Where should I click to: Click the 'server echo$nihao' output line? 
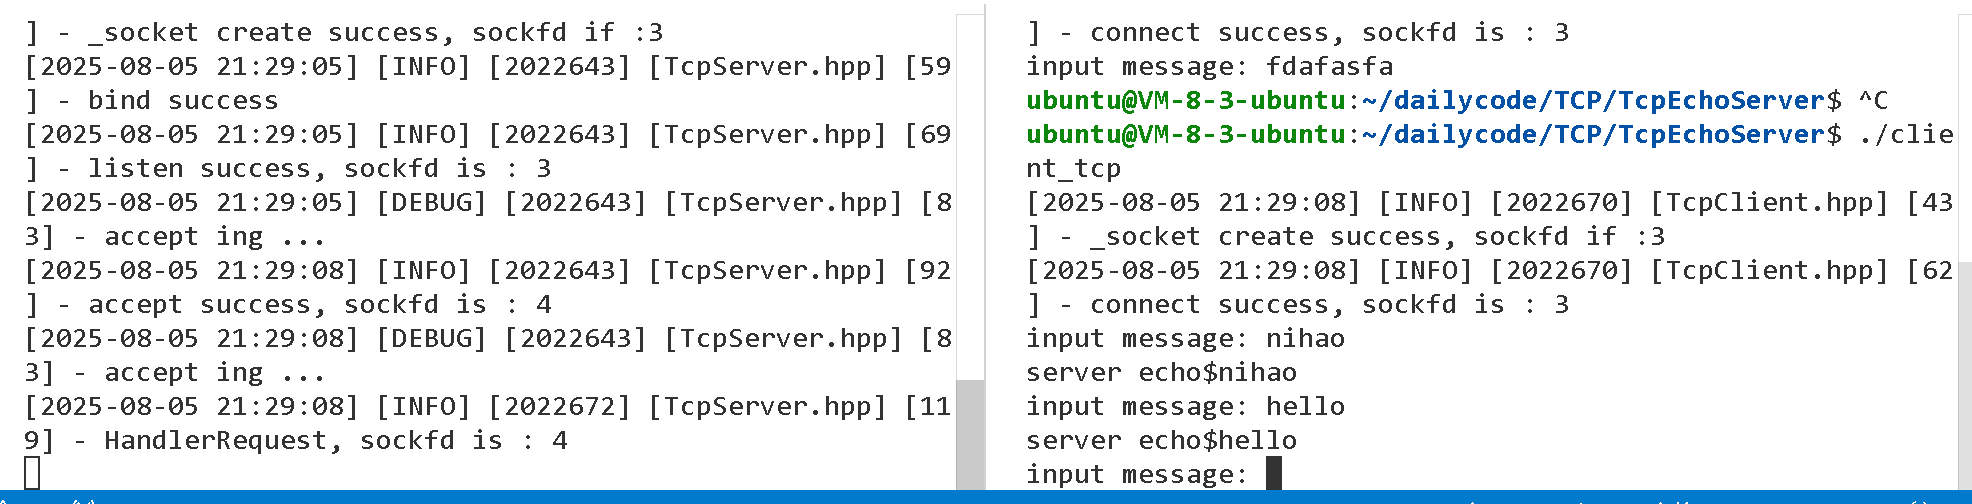coord(1161,372)
